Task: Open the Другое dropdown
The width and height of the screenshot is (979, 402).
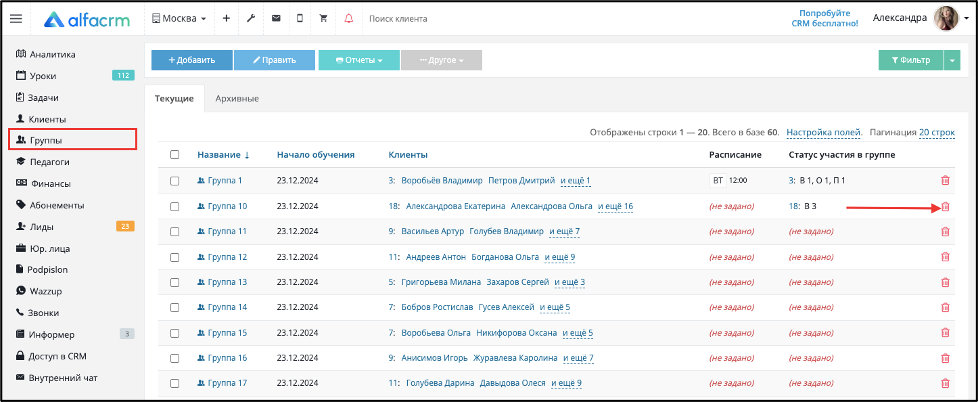Action: tap(441, 60)
